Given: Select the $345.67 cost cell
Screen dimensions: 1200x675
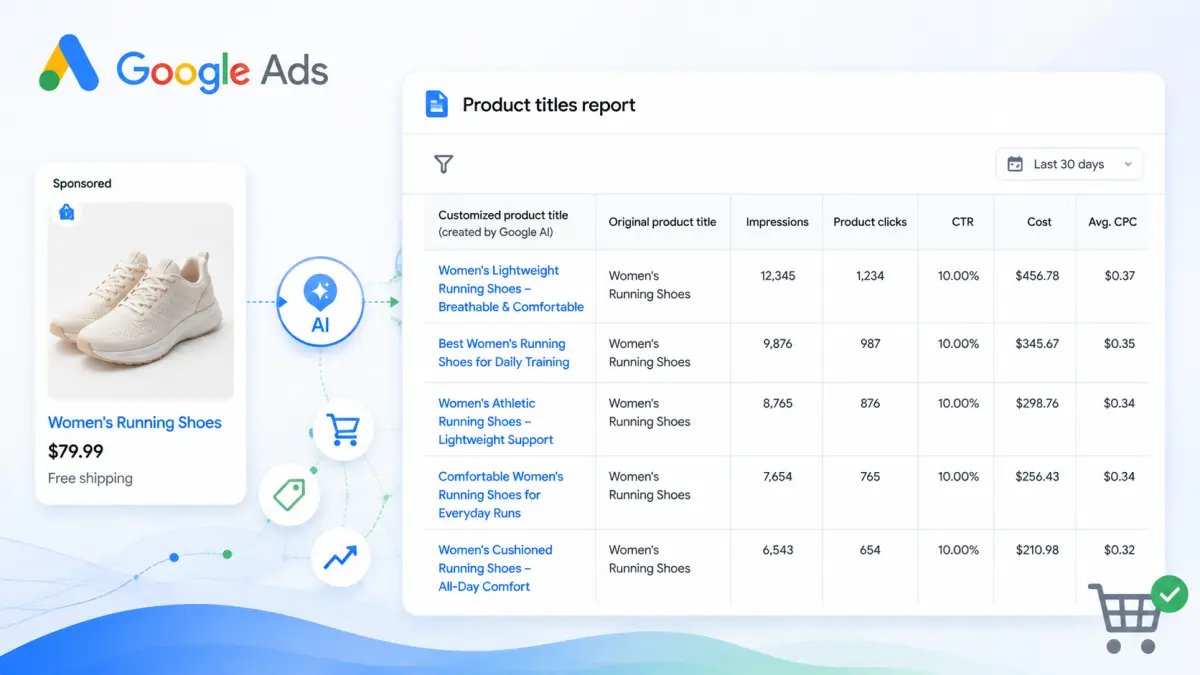Looking at the screenshot, I should coord(1037,343).
